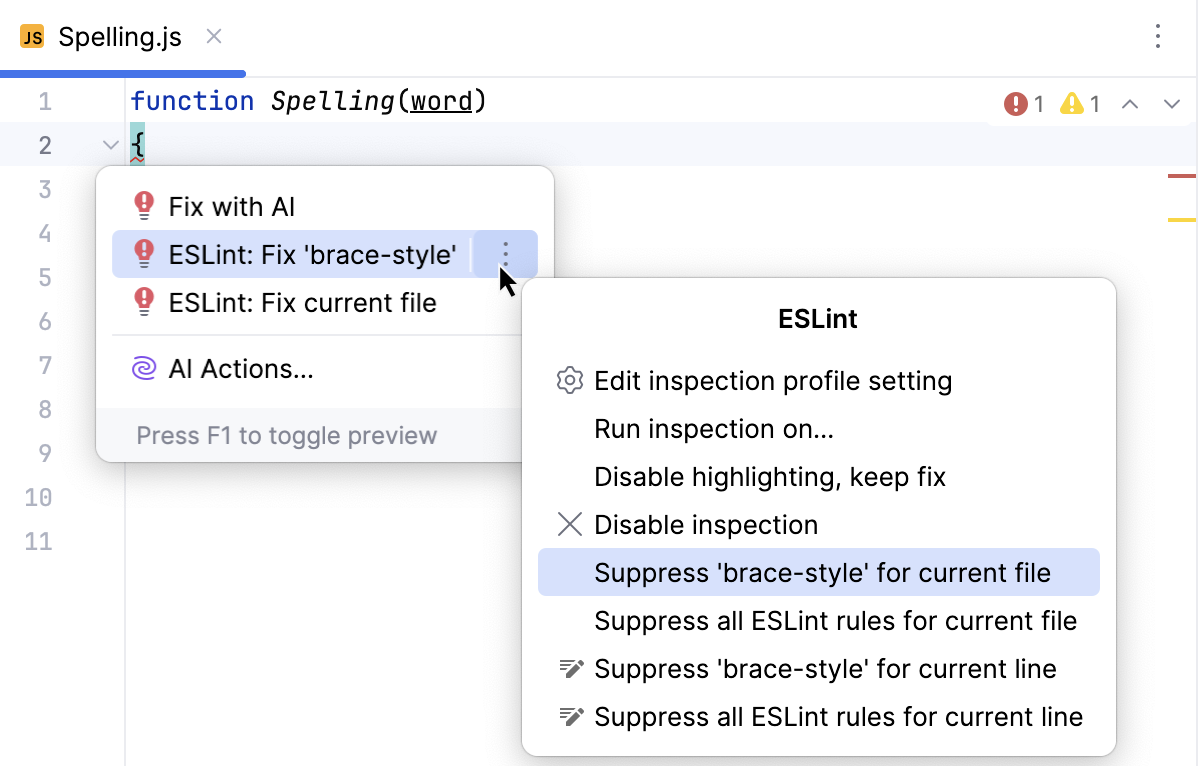
Task: Click the JS file type icon on the editor tab
Action: 32,36
